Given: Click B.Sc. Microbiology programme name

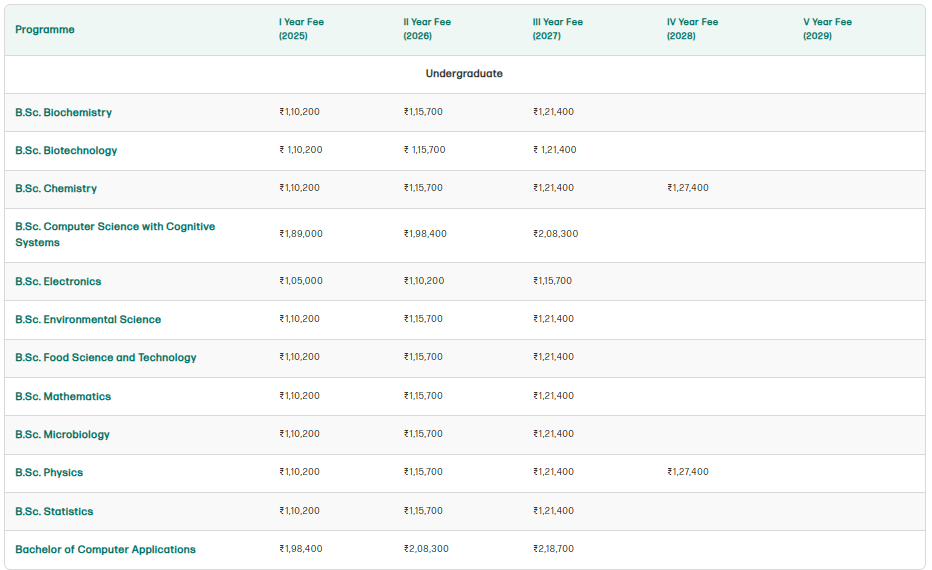Looking at the screenshot, I should click(62, 435).
